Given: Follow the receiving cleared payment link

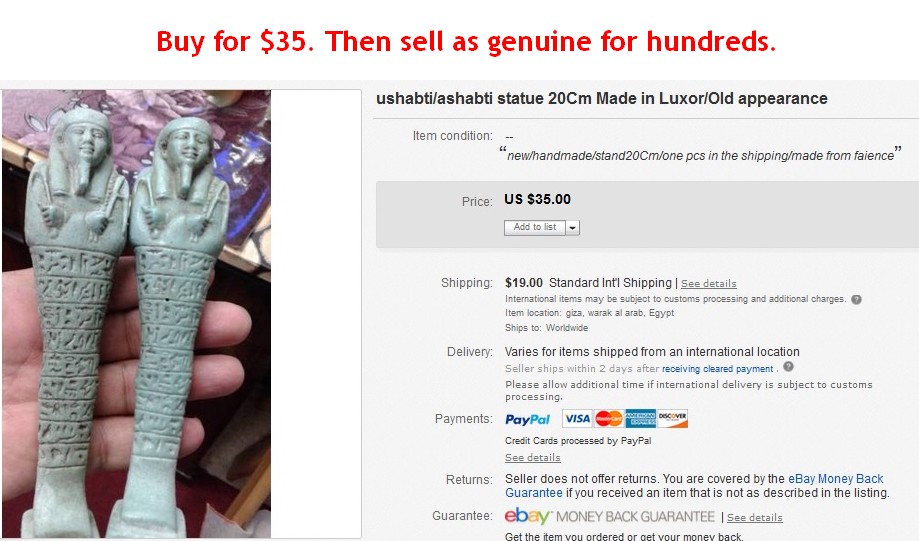Looking at the screenshot, I should (717, 369).
